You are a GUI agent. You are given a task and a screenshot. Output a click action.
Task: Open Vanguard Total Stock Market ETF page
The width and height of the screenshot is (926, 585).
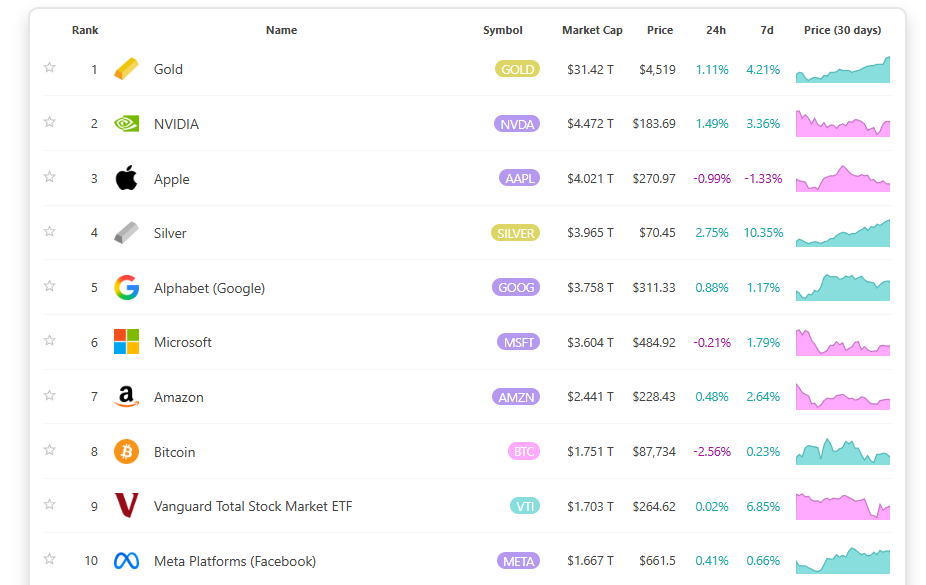point(251,506)
